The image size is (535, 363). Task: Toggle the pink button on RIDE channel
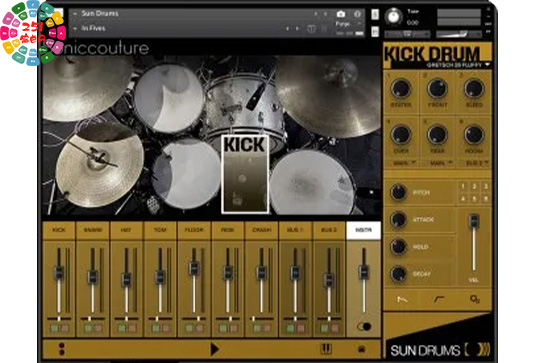pyautogui.click(x=233, y=328)
